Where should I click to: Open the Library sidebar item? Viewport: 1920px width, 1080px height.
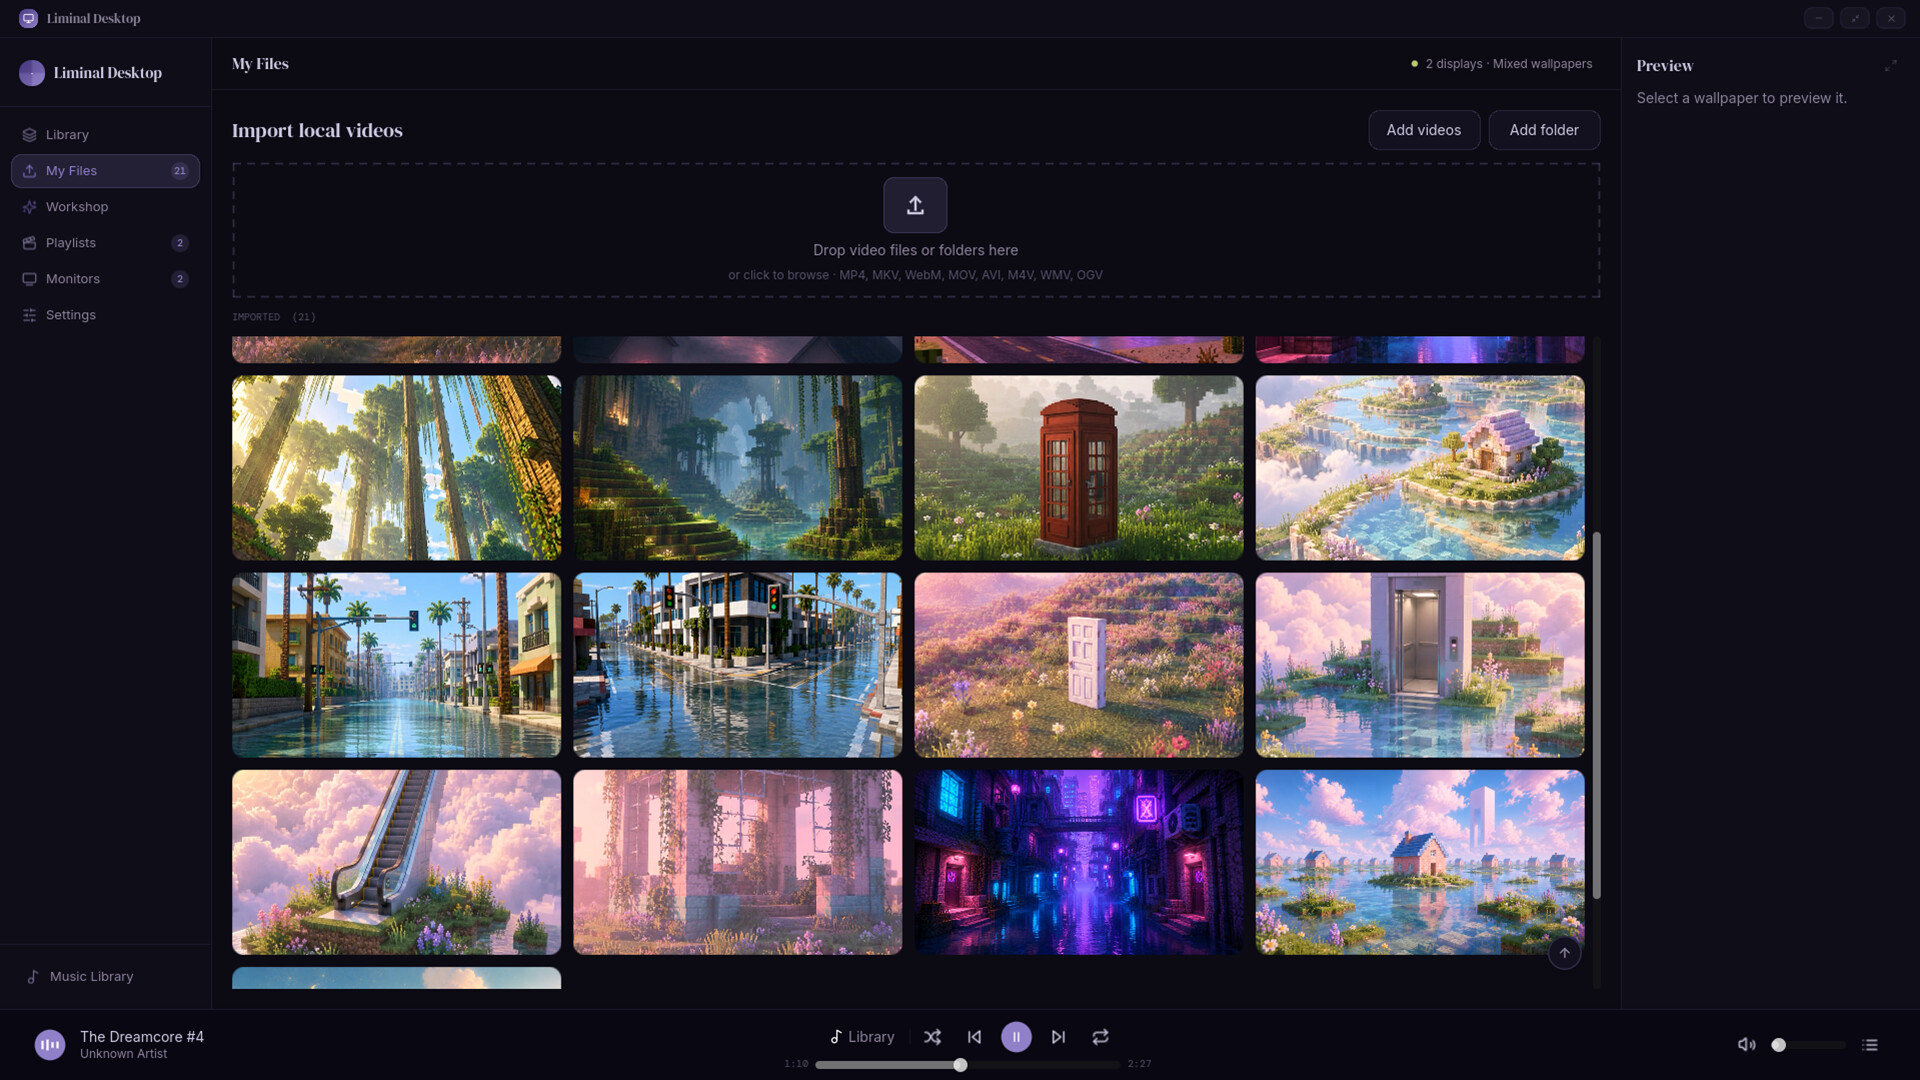click(x=105, y=135)
